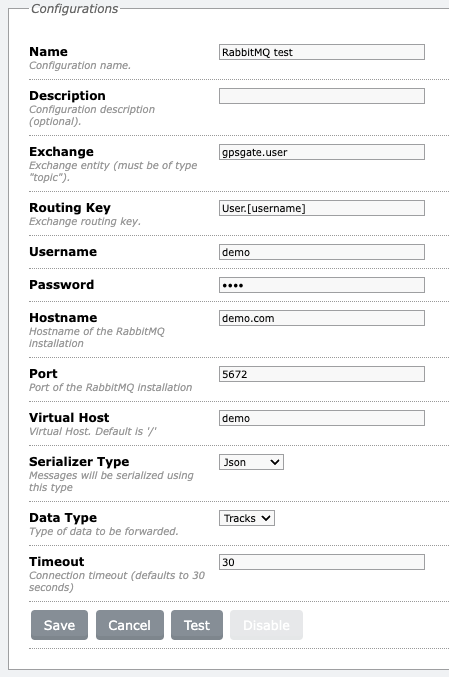449x677 pixels.
Task: Select the Exchange field with gpsgate.user
Action: click(322, 152)
